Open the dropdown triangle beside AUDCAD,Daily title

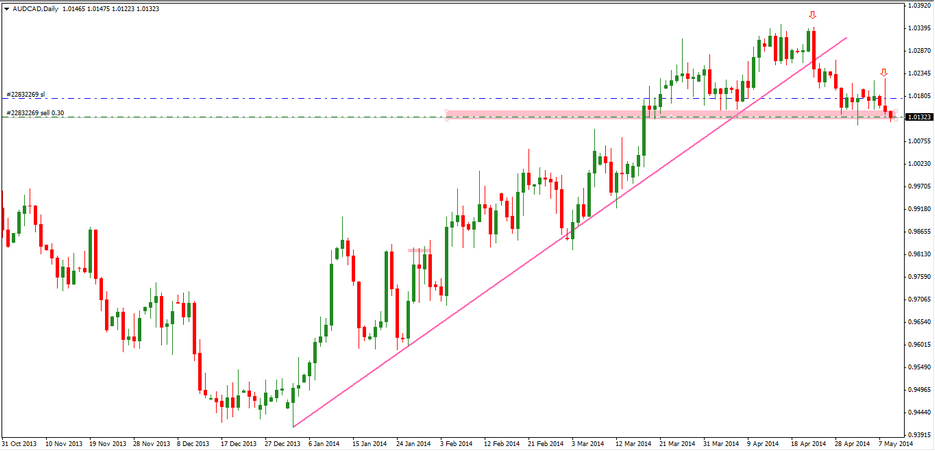[x=8, y=8]
